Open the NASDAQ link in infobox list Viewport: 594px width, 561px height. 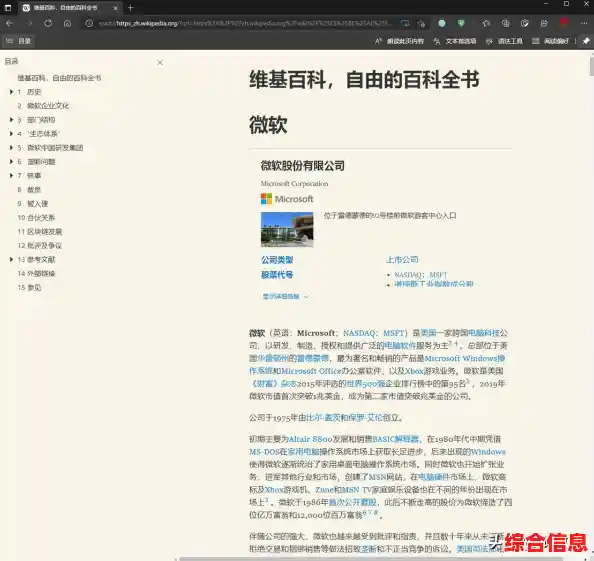pos(408,275)
